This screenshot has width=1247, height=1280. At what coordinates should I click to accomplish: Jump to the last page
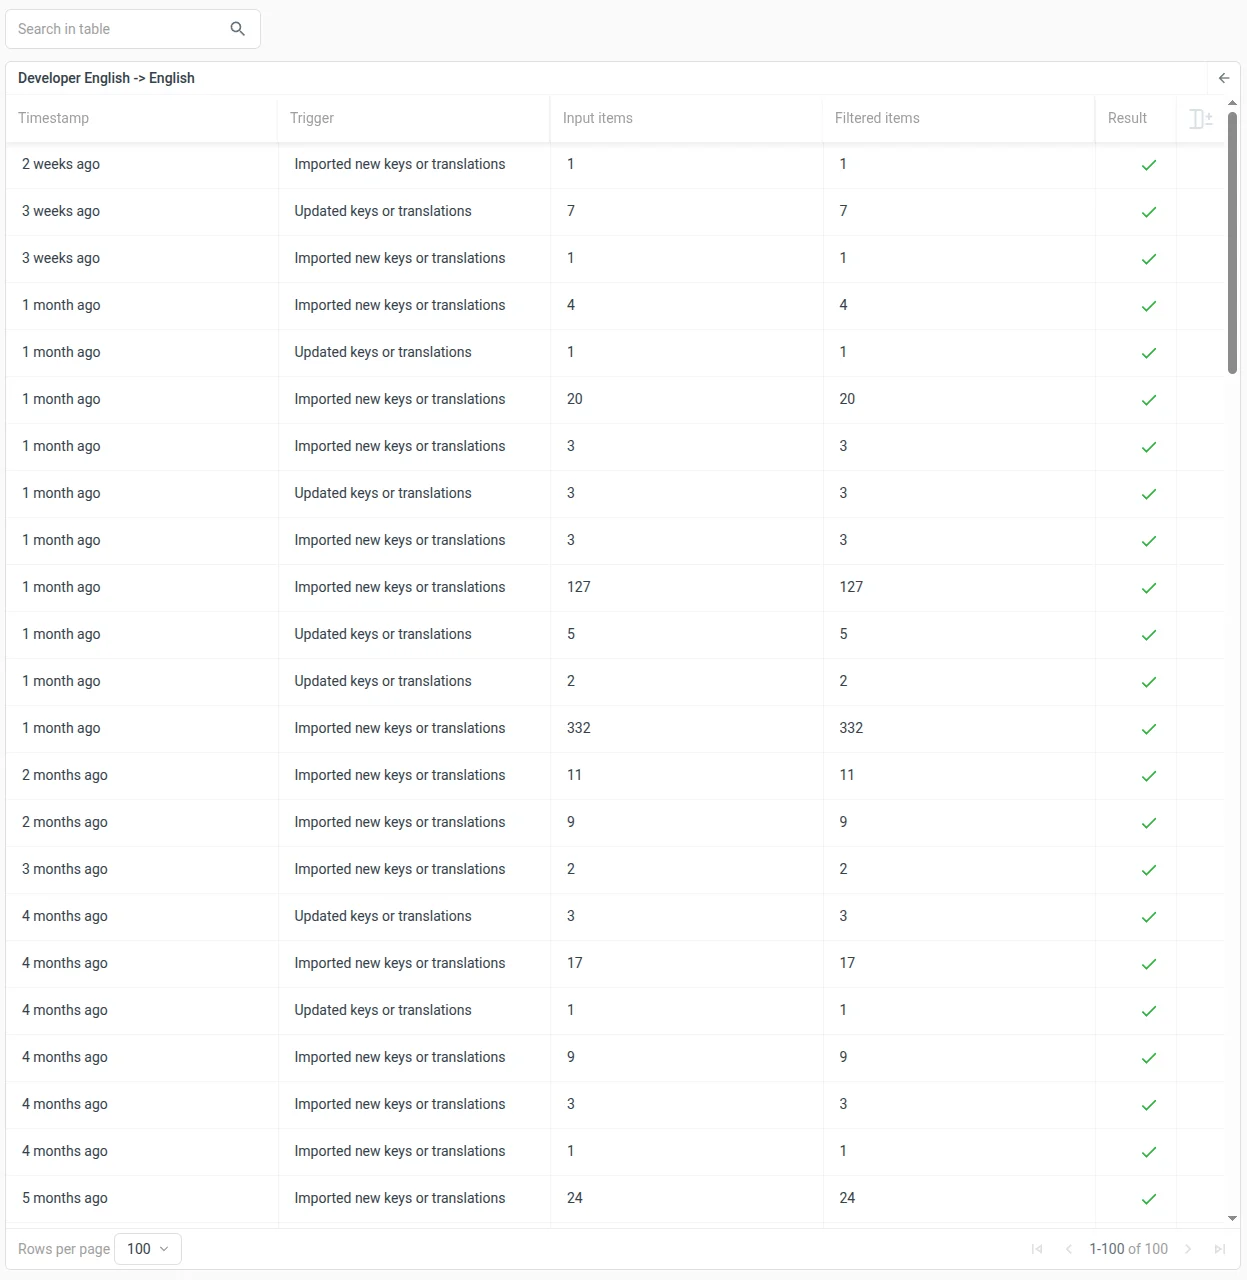click(x=1220, y=1249)
